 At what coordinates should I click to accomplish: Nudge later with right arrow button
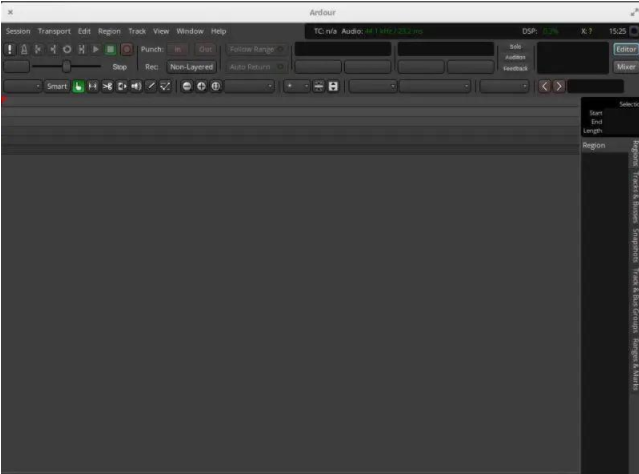559,86
